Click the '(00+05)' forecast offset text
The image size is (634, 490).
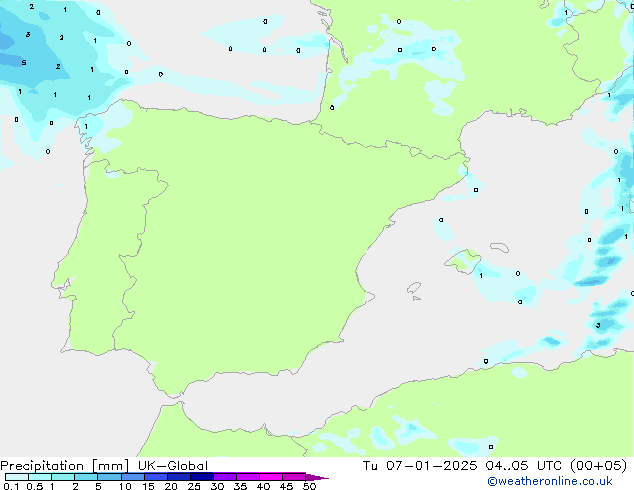point(598,466)
